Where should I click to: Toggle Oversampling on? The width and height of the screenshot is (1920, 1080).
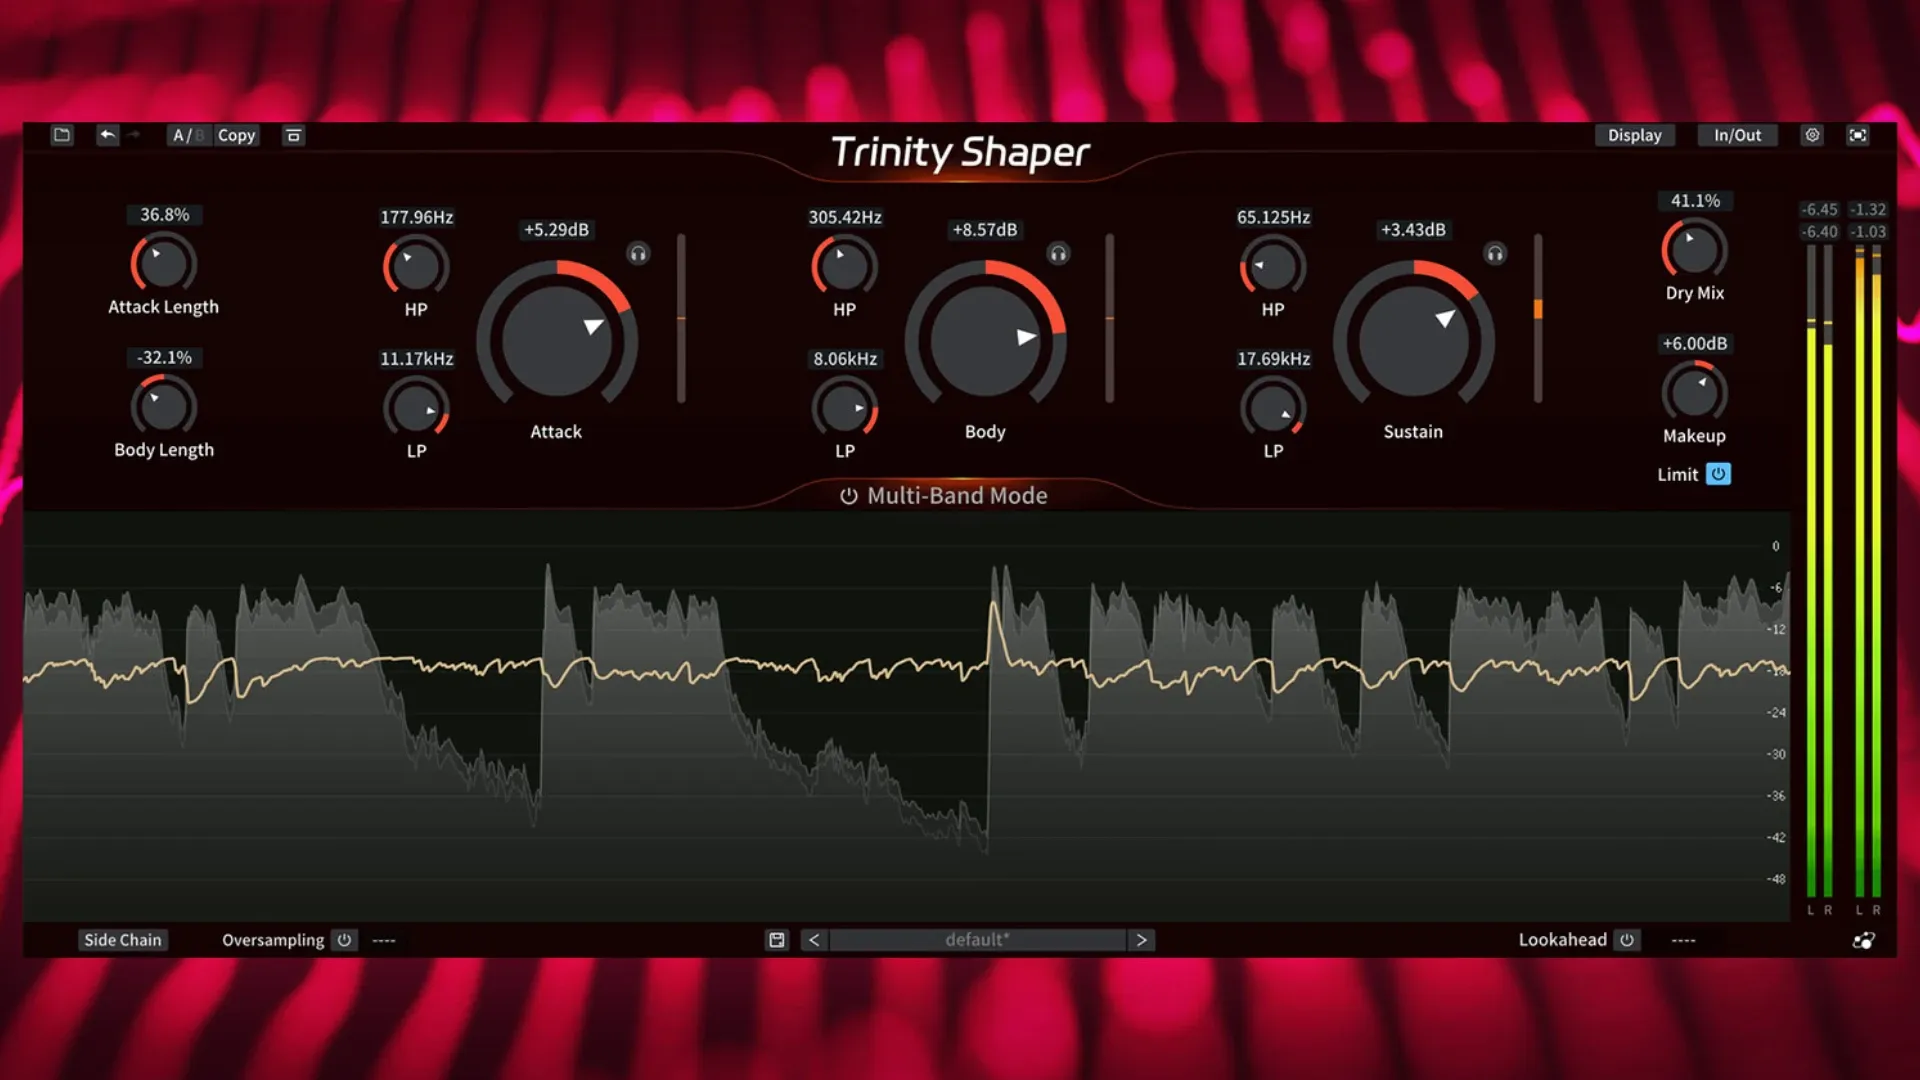(x=344, y=940)
